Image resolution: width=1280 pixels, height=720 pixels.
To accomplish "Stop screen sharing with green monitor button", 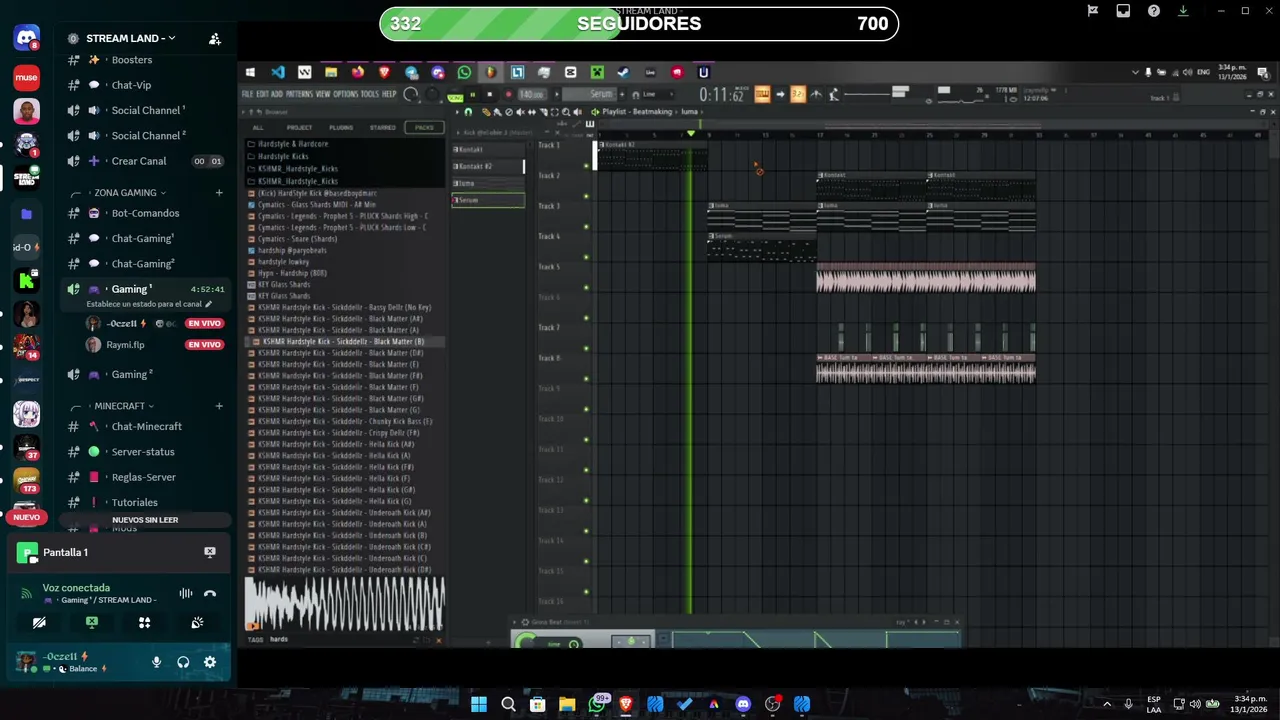I will (92, 622).
